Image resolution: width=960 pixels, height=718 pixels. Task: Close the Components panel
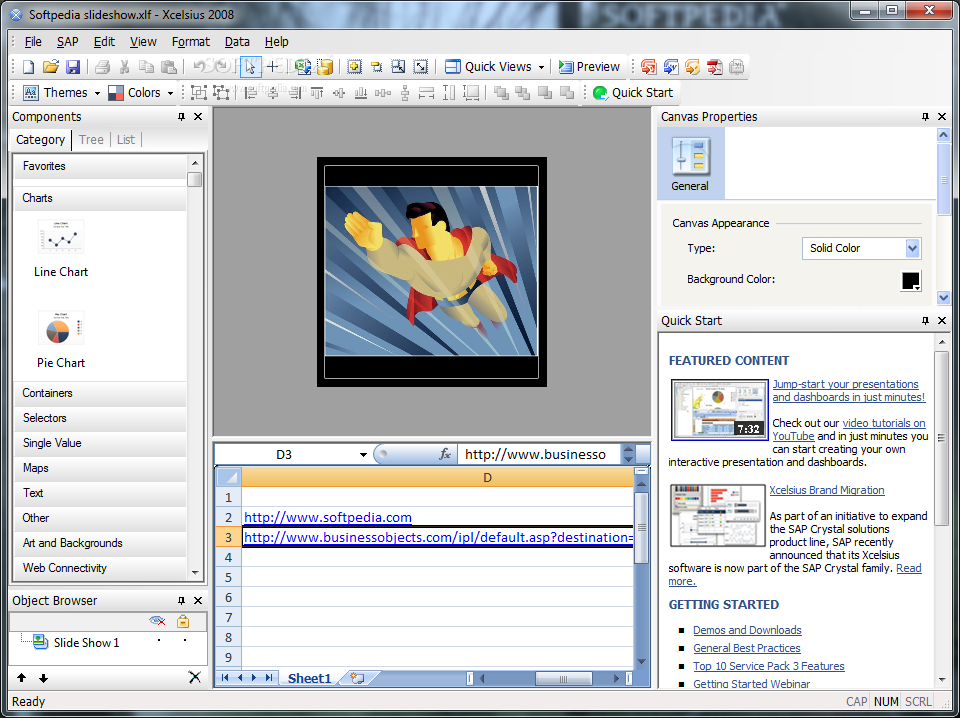coord(198,116)
